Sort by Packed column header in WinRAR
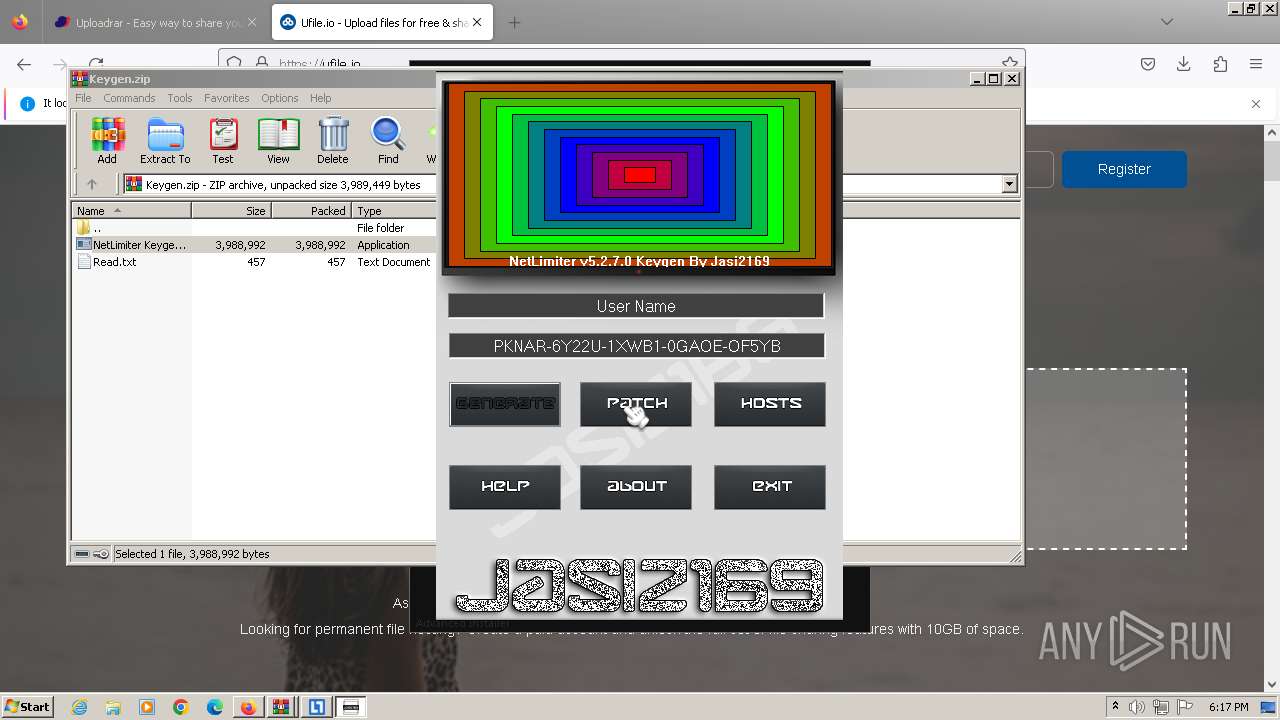 (311, 210)
